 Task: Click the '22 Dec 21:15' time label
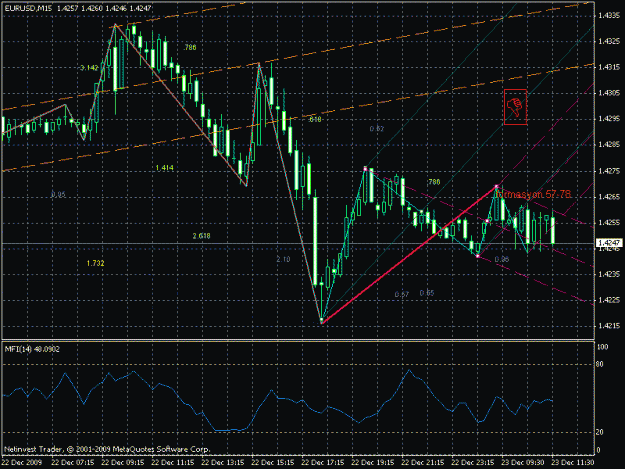pyautogui.click(x=423, y=463)
